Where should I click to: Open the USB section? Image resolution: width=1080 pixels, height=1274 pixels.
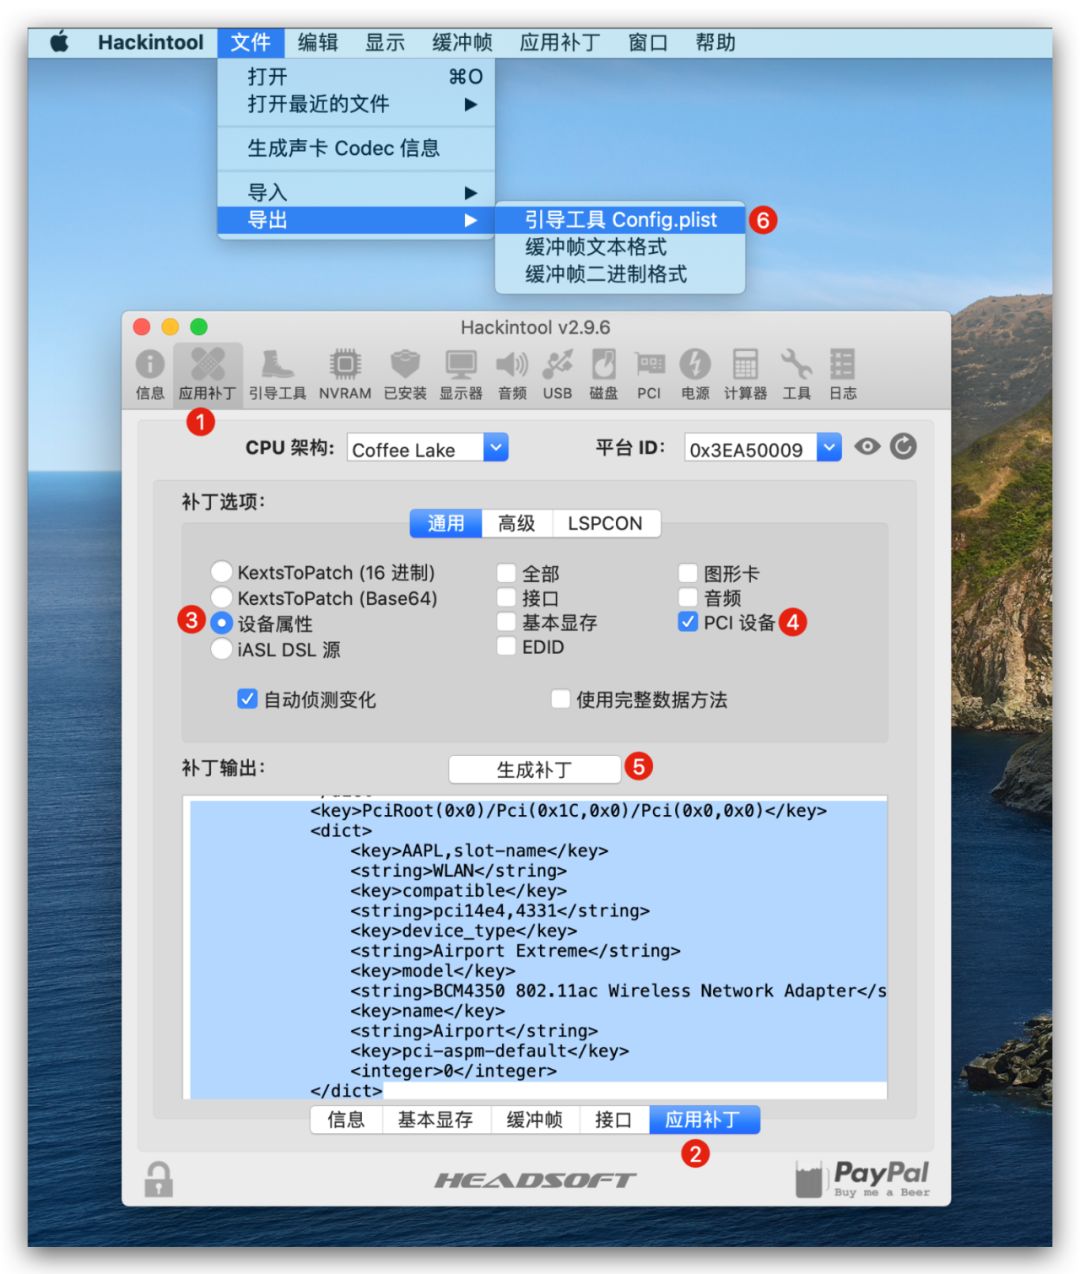tap(558, 374)
